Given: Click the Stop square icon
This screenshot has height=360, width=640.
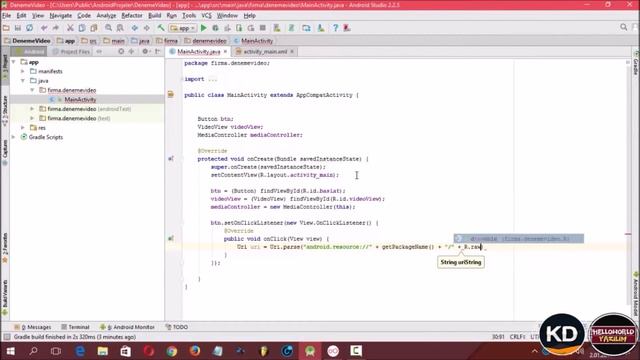Looking at the screenshot, I should click(x=263, y=28).
